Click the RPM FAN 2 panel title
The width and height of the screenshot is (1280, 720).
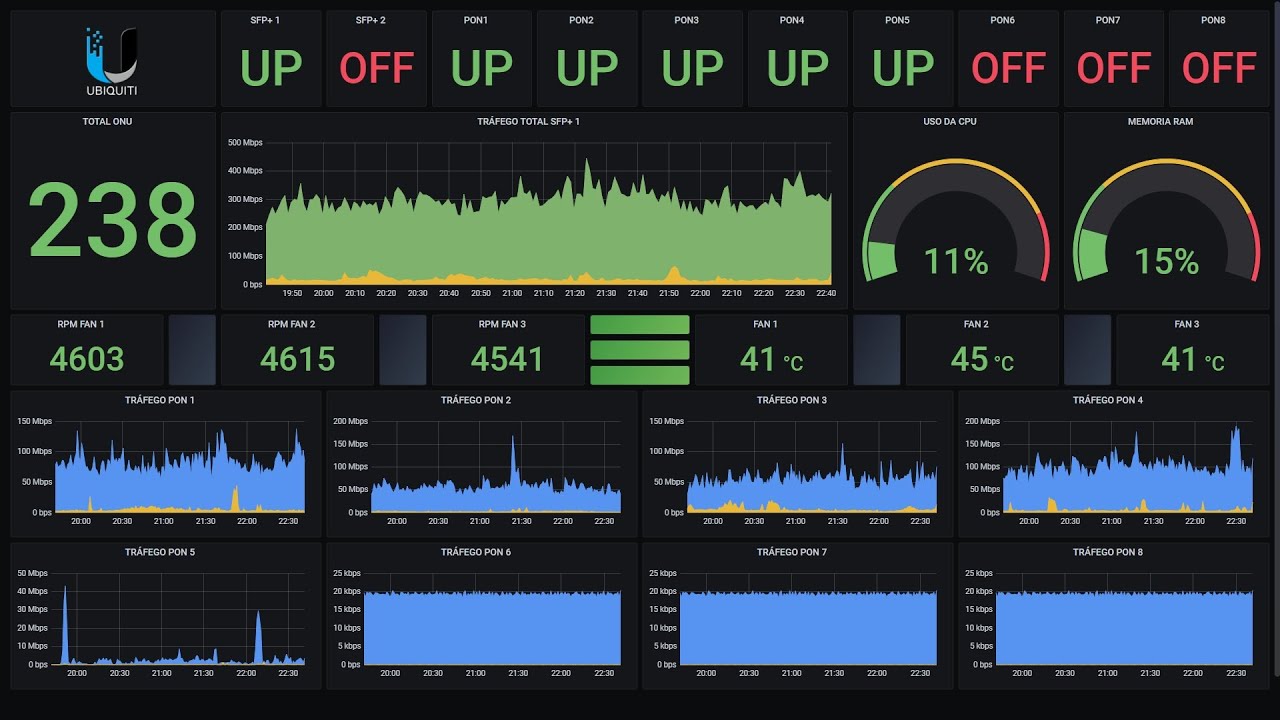pyautogui.click(x=292, y=325)
